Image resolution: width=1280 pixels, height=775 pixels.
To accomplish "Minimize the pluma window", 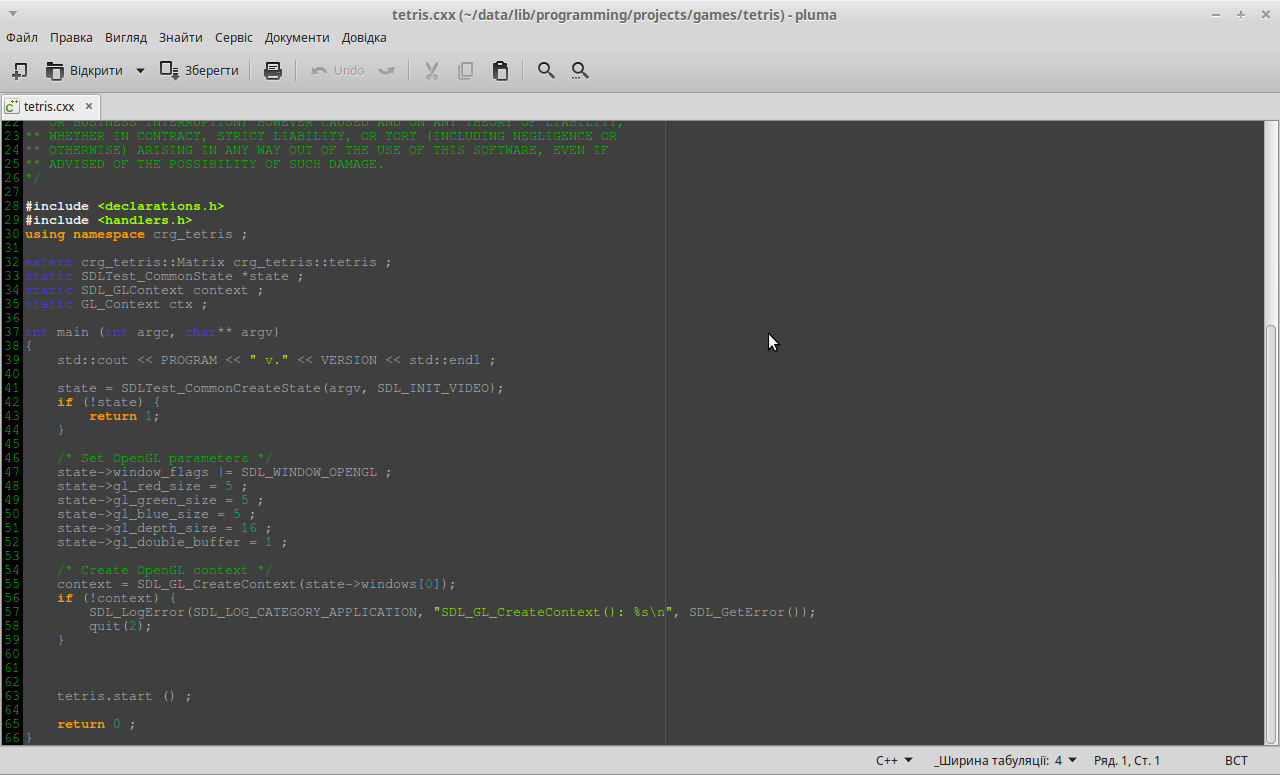I will pyautogui.click(x=1216, y=15).
